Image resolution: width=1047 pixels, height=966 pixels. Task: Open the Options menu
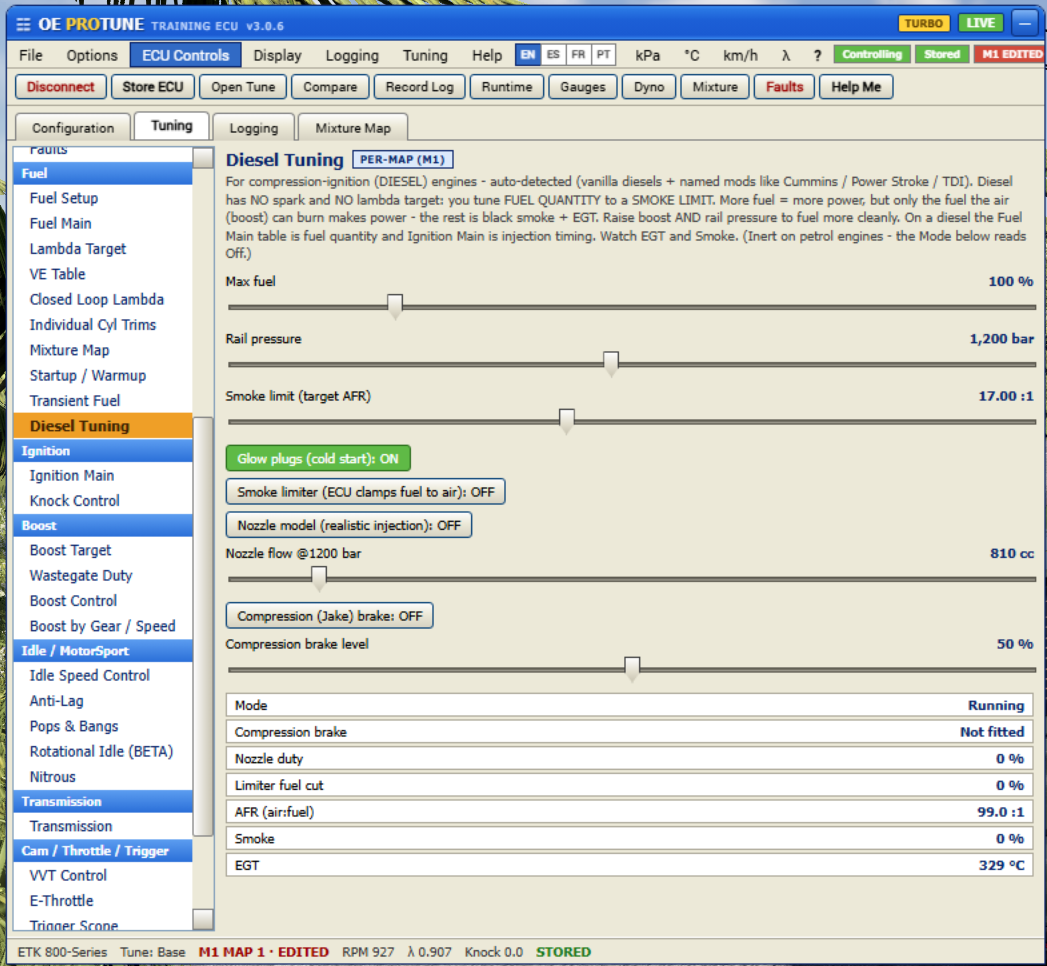pos(92,55)
